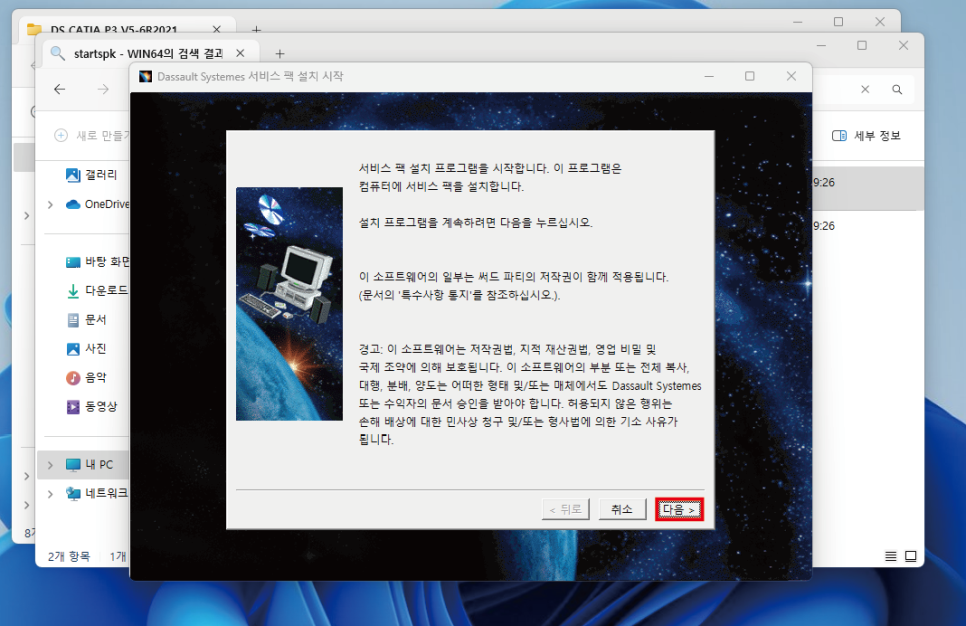Click the search icon on startspk tab

(x=57, y=54)
